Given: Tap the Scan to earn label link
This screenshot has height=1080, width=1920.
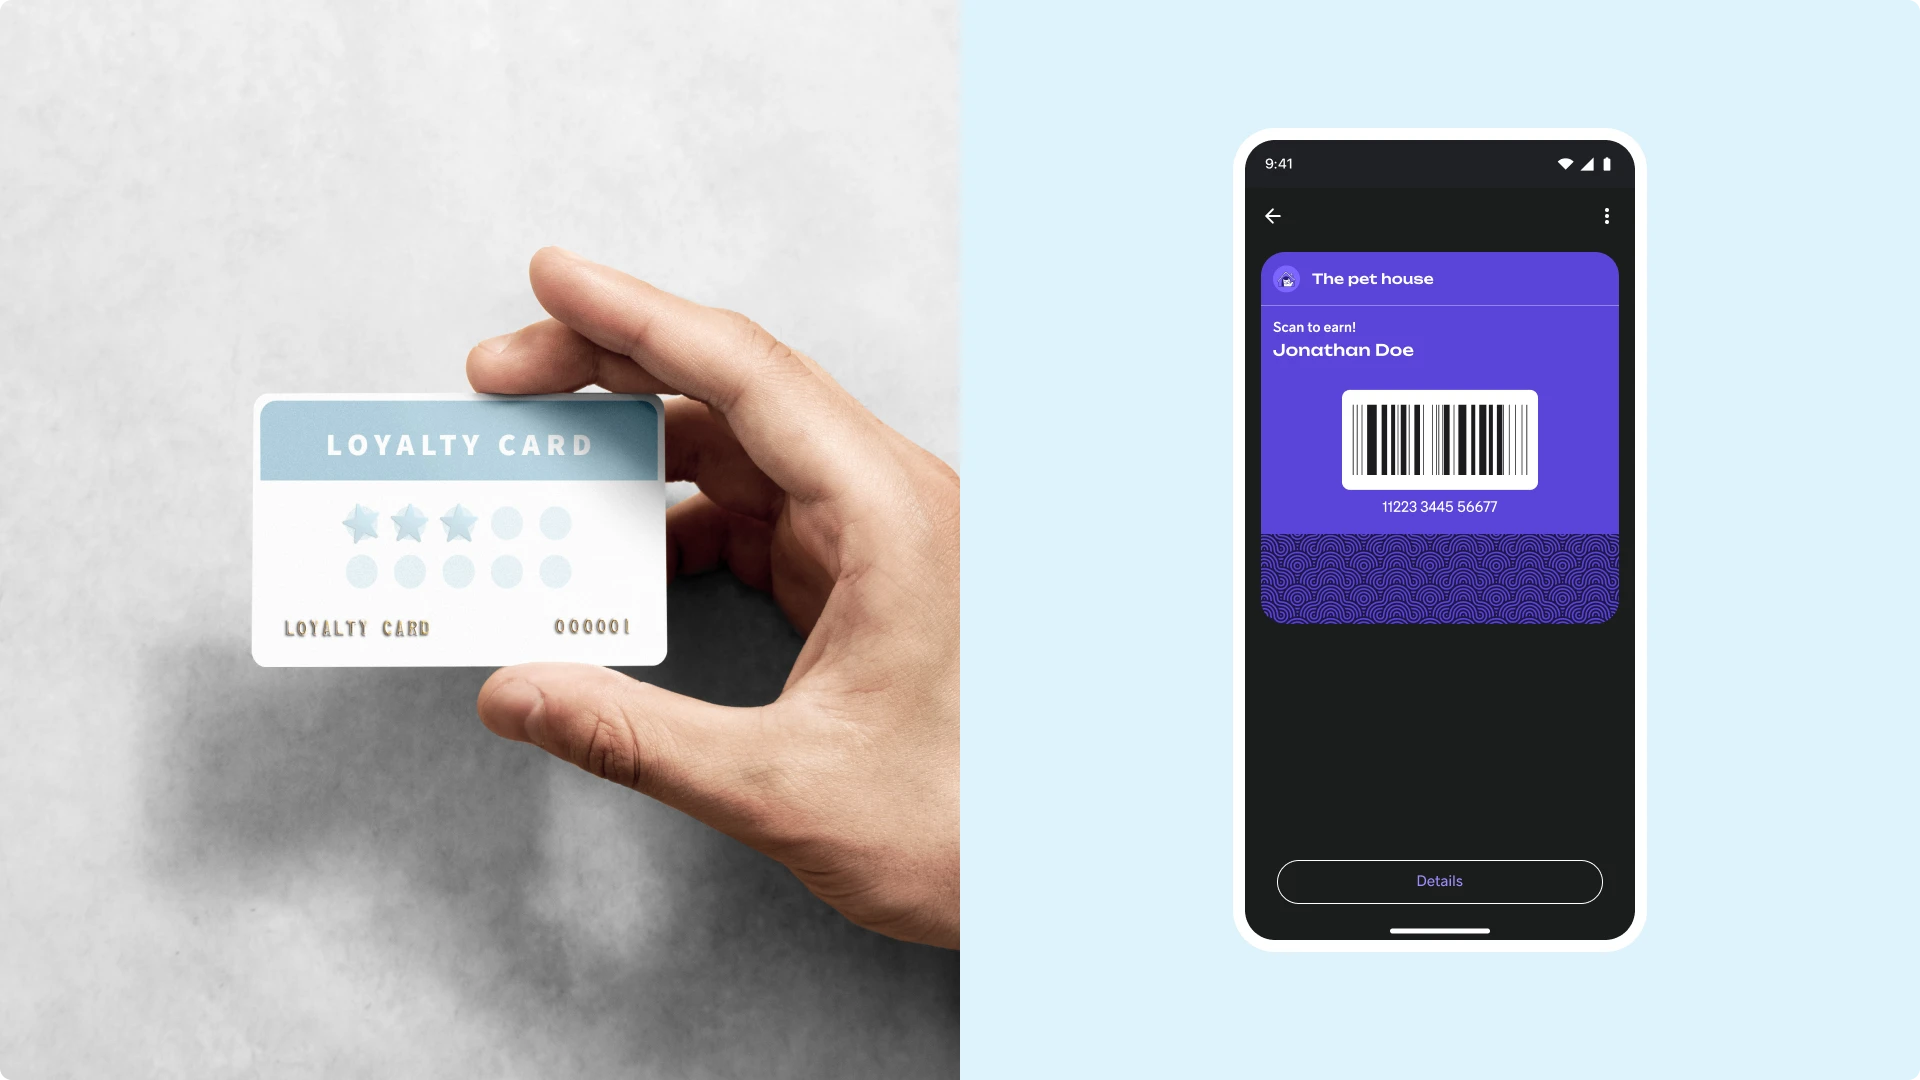Looking at the screenshot, I should pos(1313,326).
